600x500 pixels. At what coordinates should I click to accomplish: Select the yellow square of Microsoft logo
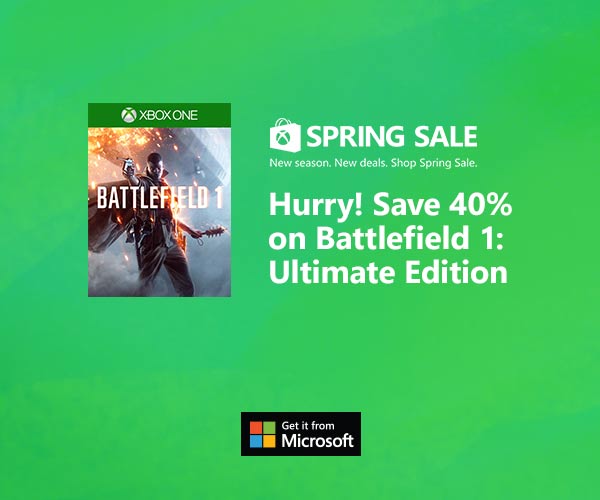pos(269,441)
